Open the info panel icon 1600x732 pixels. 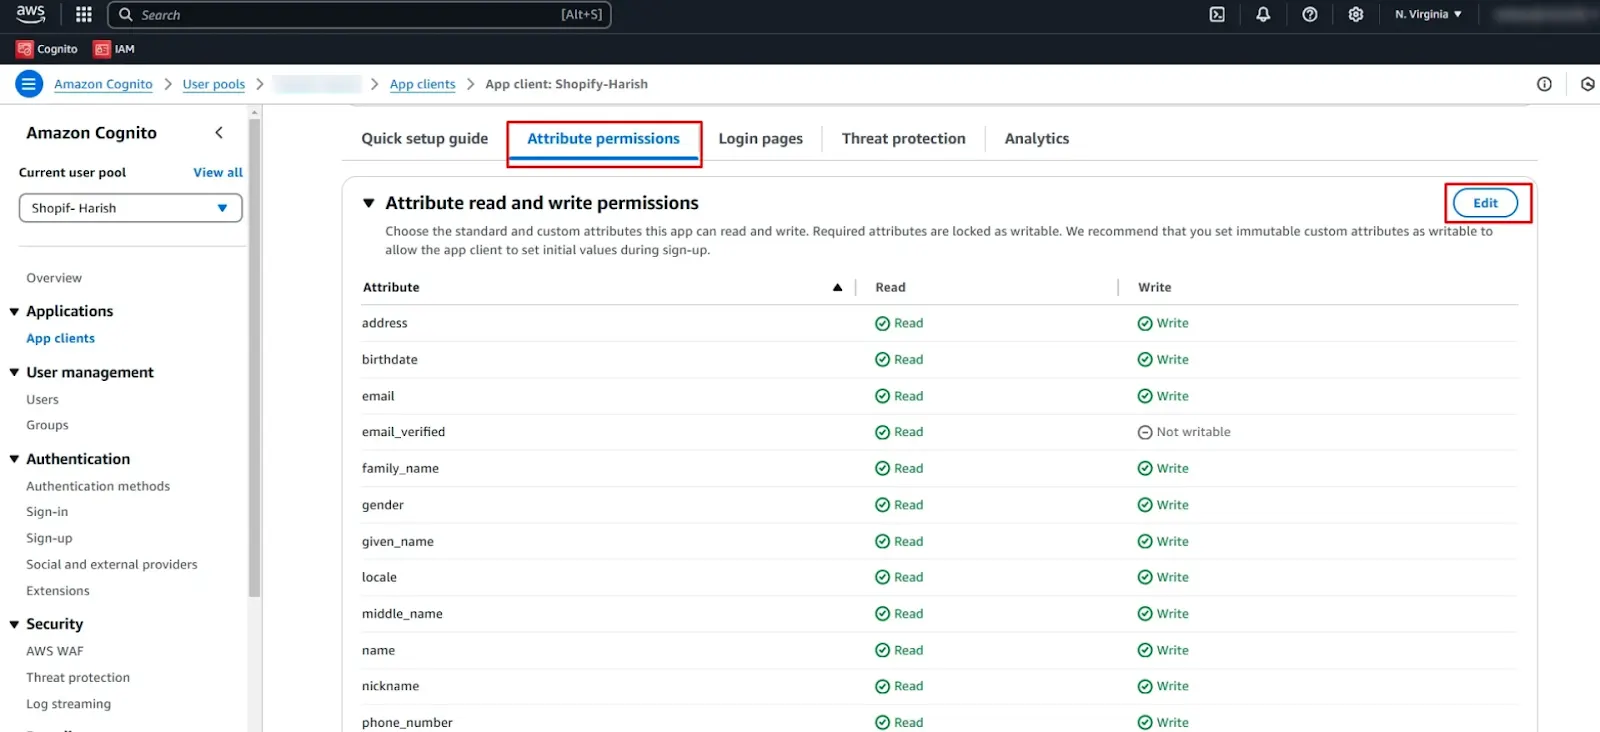pyautogui.click(x=1544, y=84)
